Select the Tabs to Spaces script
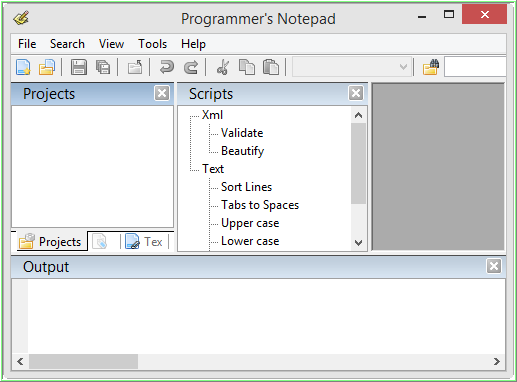The image size is (517, 382). 260,205
